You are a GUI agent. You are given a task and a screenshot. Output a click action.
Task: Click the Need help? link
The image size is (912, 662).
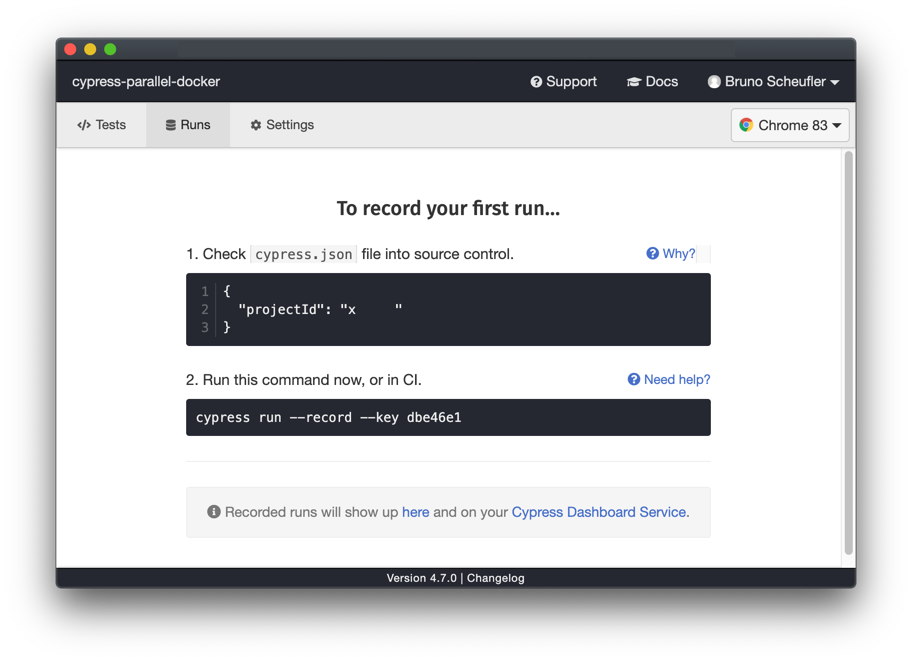(669, 380)
